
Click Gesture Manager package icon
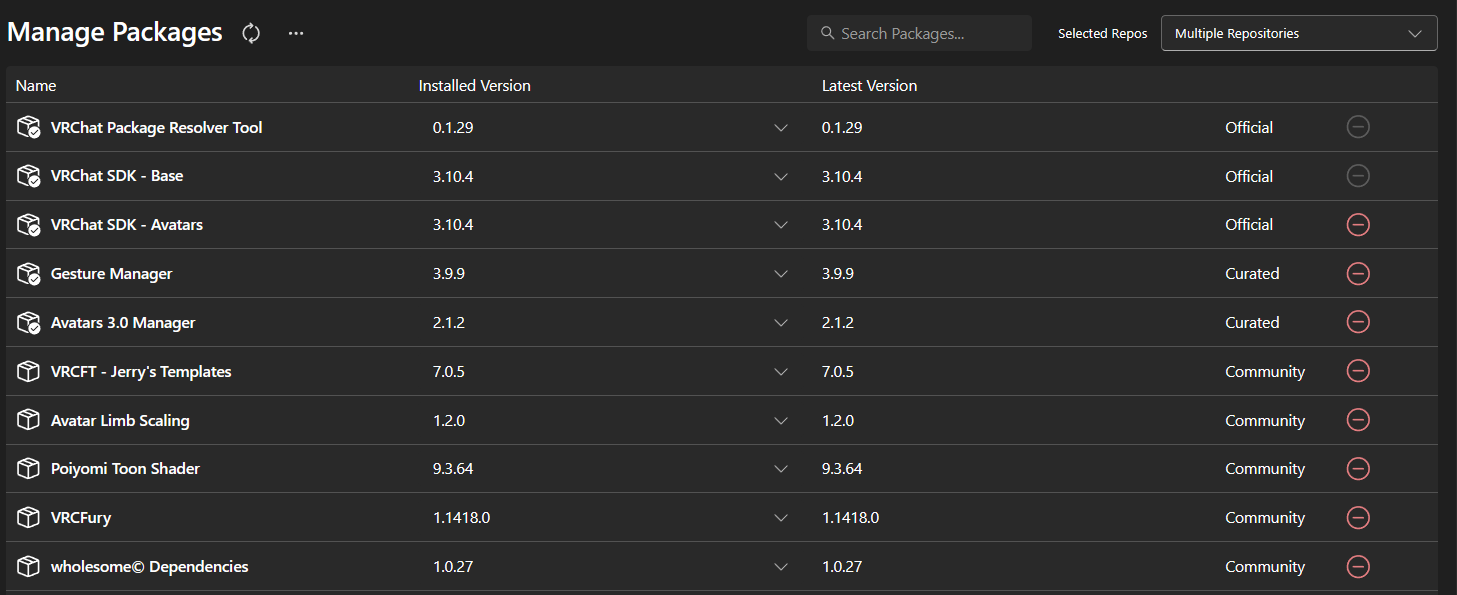pyautogui.click(x=29, y=273)
